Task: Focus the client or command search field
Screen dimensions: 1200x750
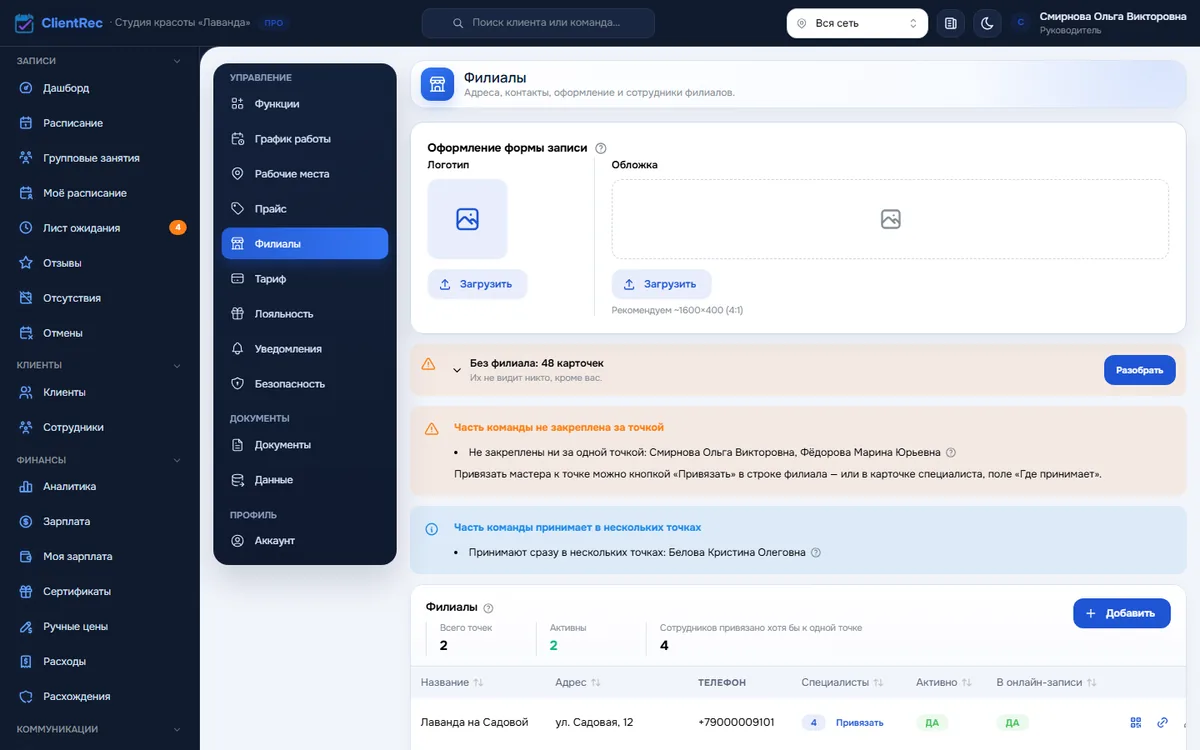Action: [538, 23]
